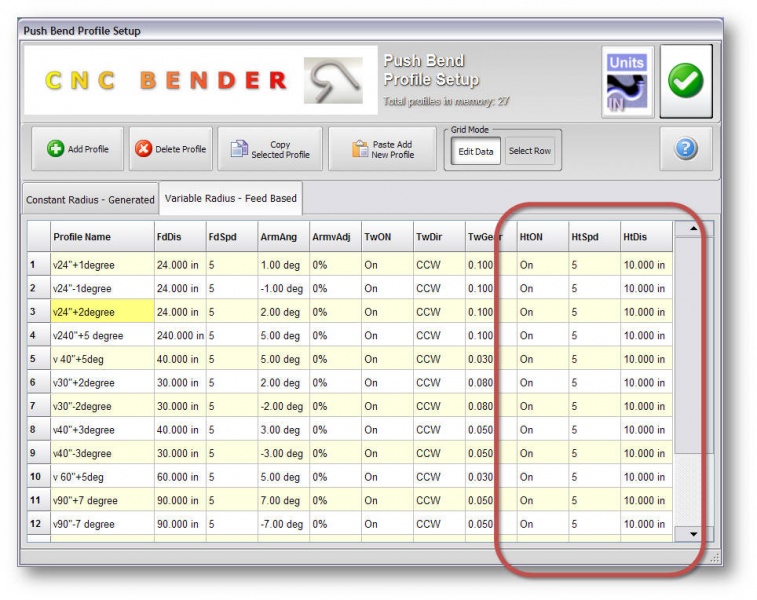Open Constant Radius - Generated tab

(90, 200)
